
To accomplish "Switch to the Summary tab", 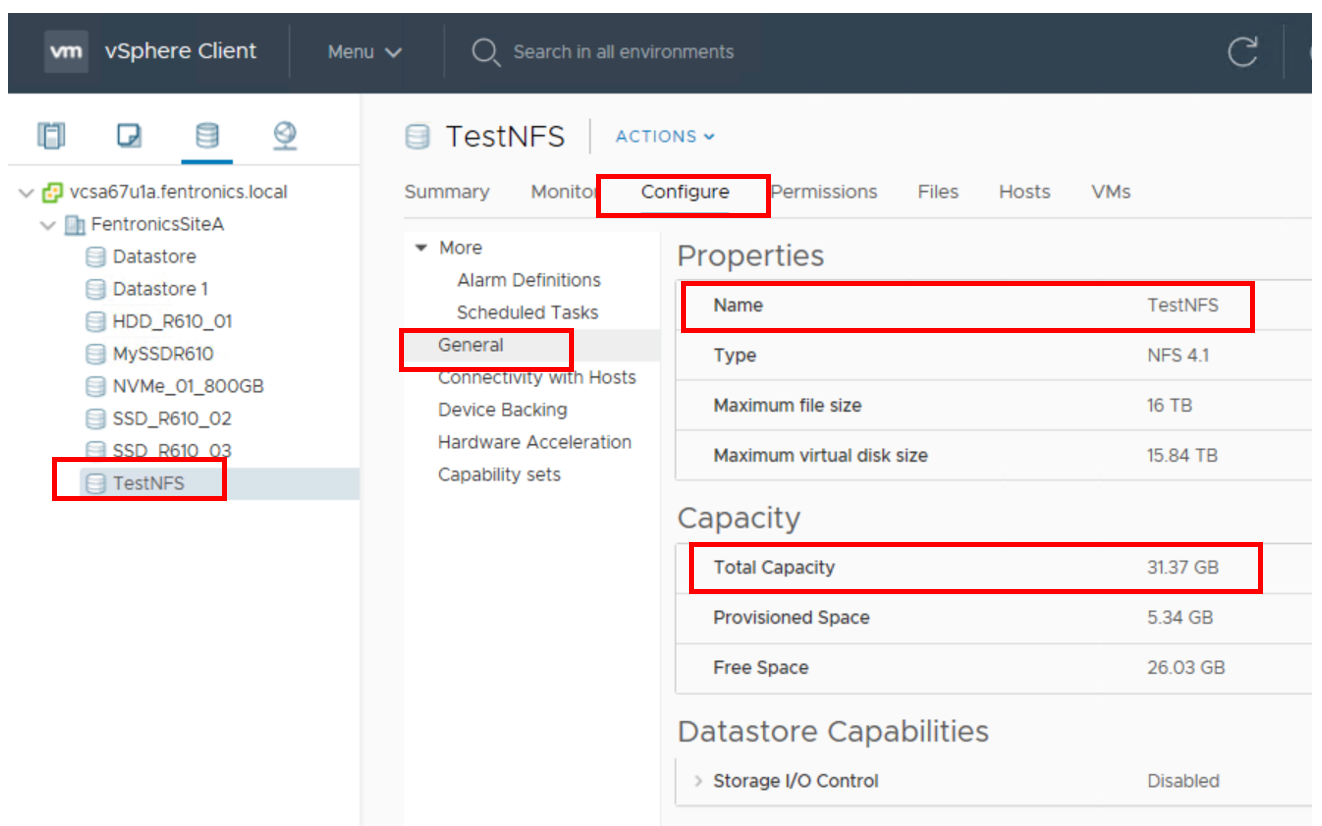I will (447, 192).
